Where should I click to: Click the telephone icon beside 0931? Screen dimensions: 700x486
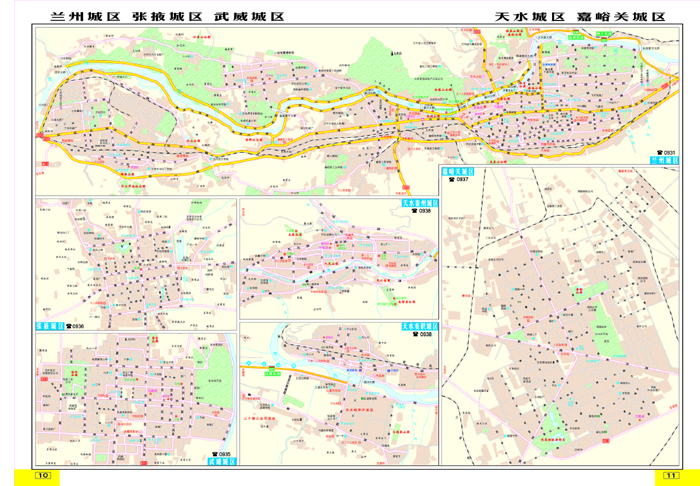coord(658,153)
